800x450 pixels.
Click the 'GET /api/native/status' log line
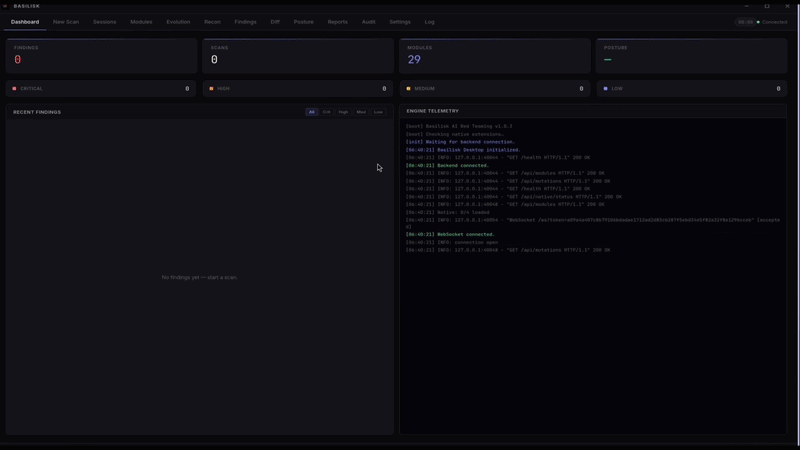click(x=514, y=196)
